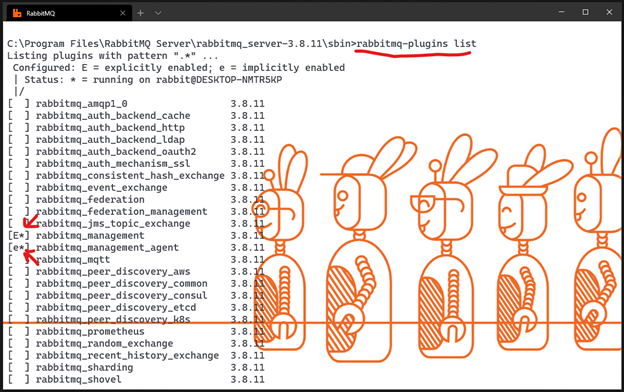The width and height of the screenshot is (624, 392).
Task: Click 'Status: * = running on rabbit@DESKTOP-NMTR5KP'
Action: click(x=153, y=80)
